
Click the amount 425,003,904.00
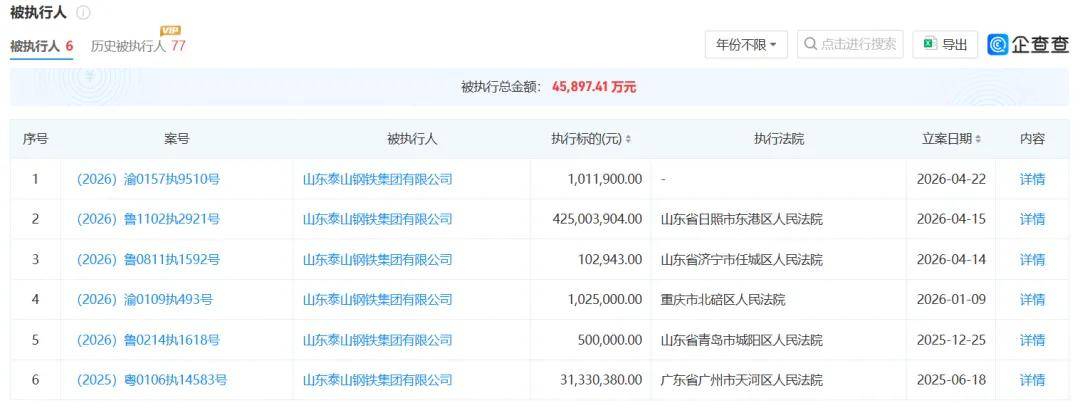(x=597, y=219)
